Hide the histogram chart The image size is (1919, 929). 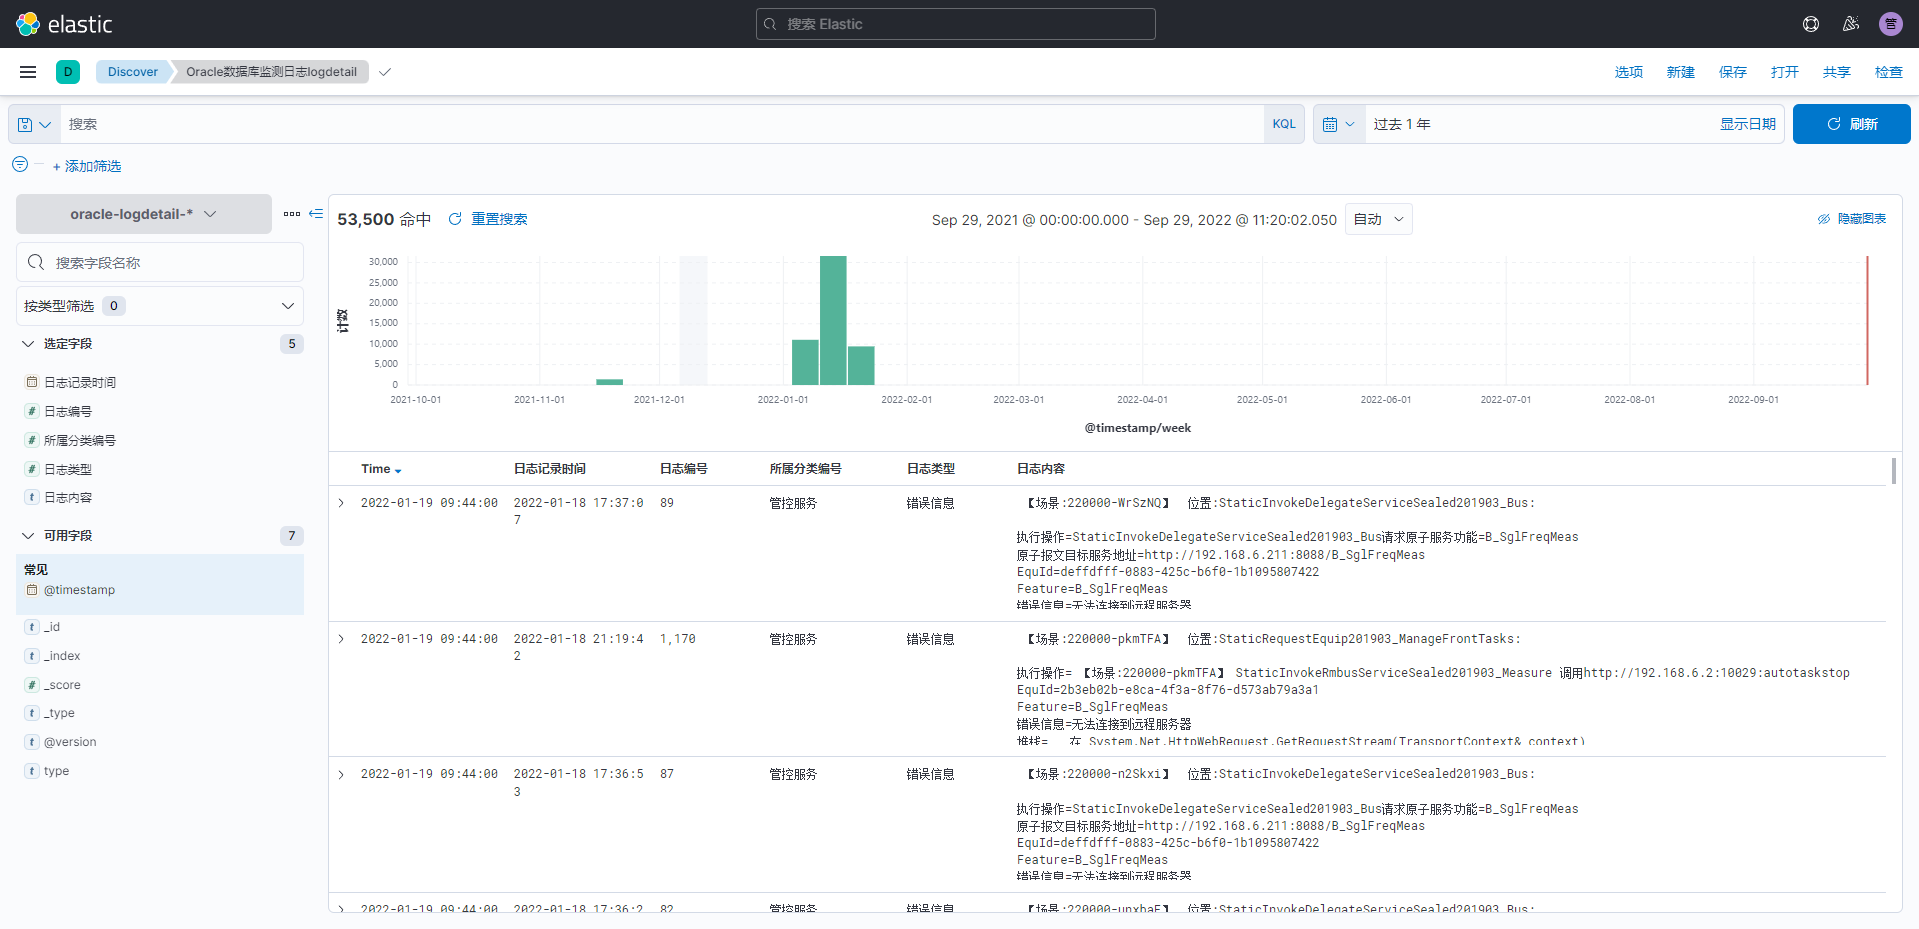1852,219
